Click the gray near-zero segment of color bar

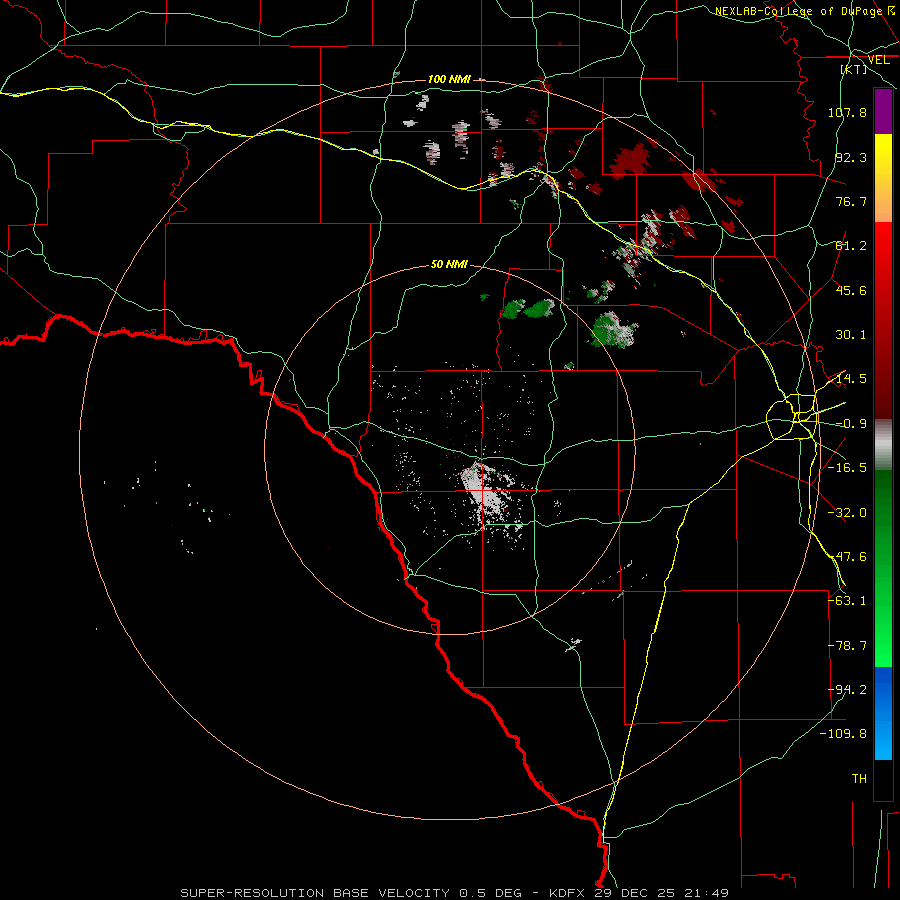(x=883, y=445)
